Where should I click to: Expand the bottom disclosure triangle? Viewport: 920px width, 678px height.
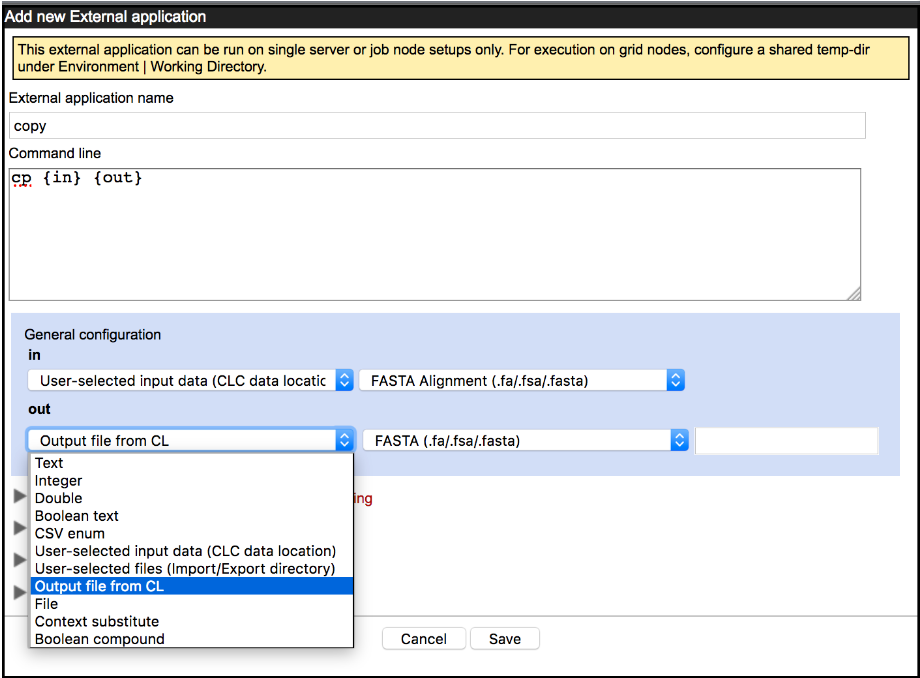pos(19,590)
